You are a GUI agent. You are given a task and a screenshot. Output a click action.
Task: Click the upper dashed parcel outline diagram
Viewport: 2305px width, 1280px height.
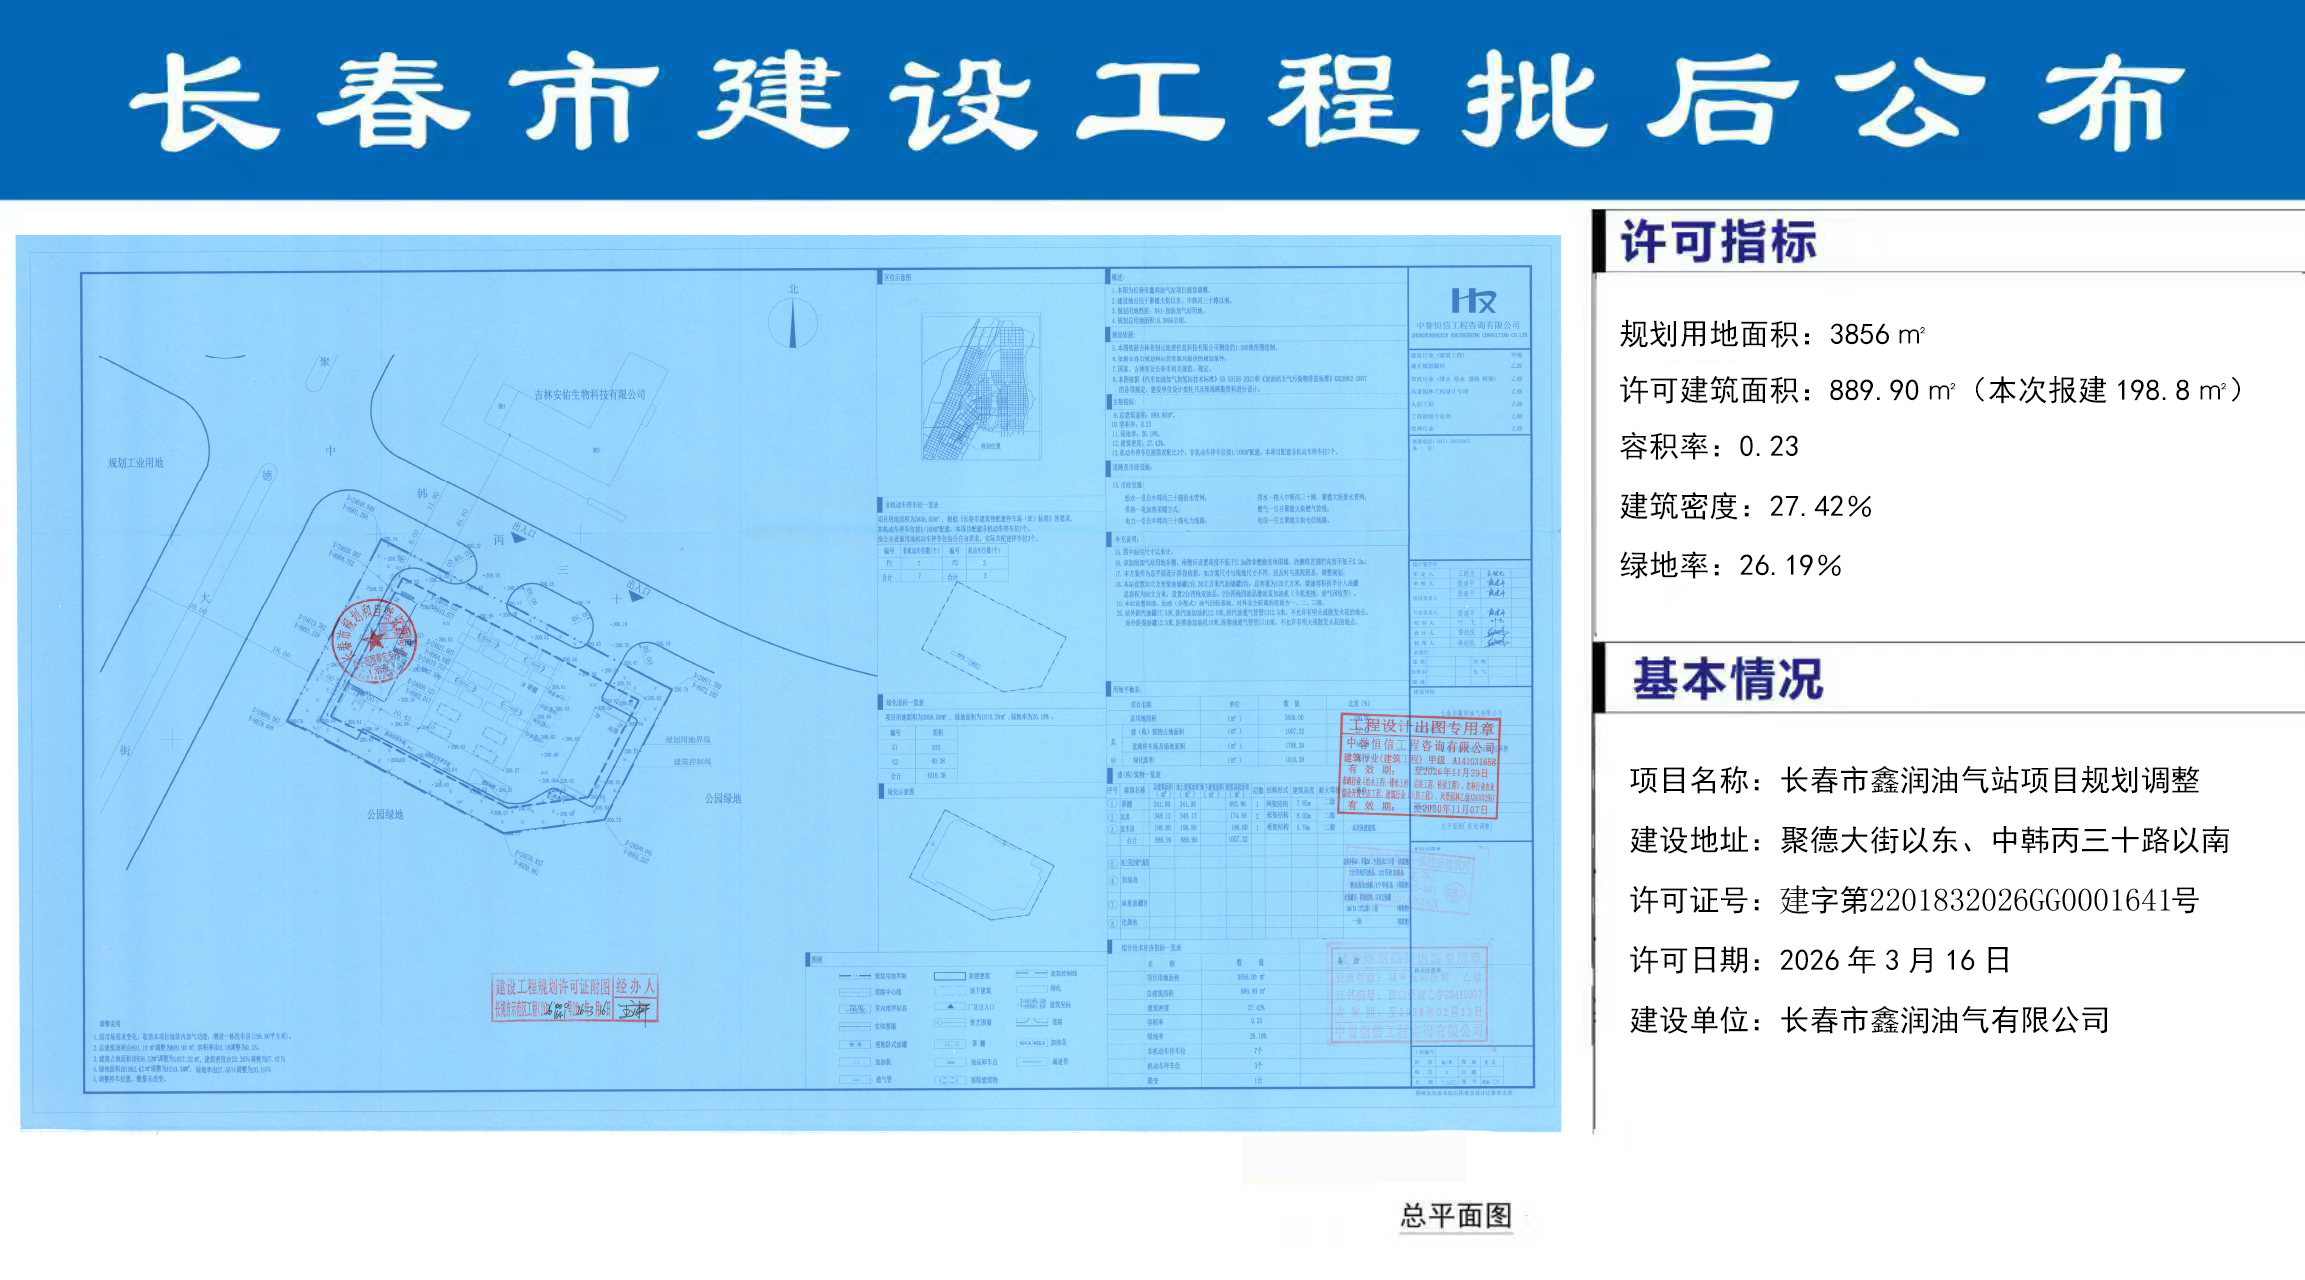(x=993, y=636)
